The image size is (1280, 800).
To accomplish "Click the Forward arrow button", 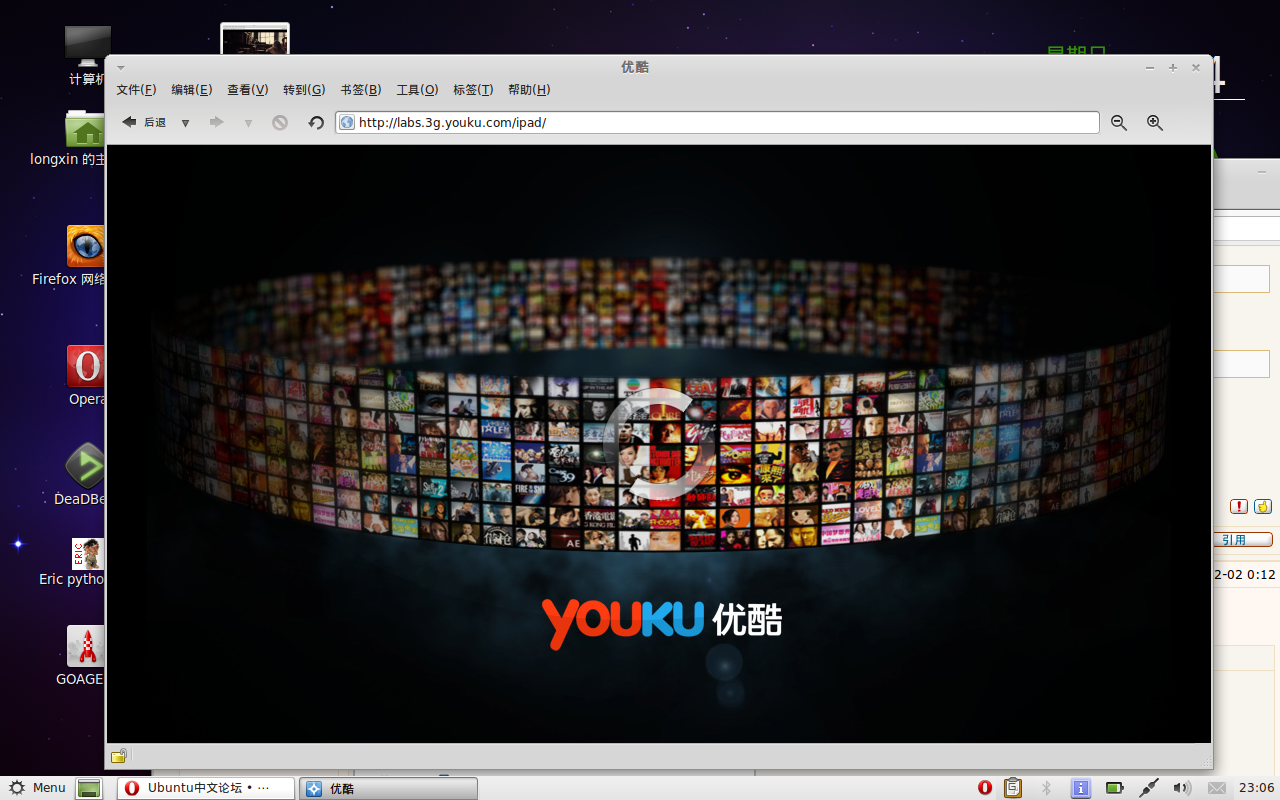I will 216,122.
